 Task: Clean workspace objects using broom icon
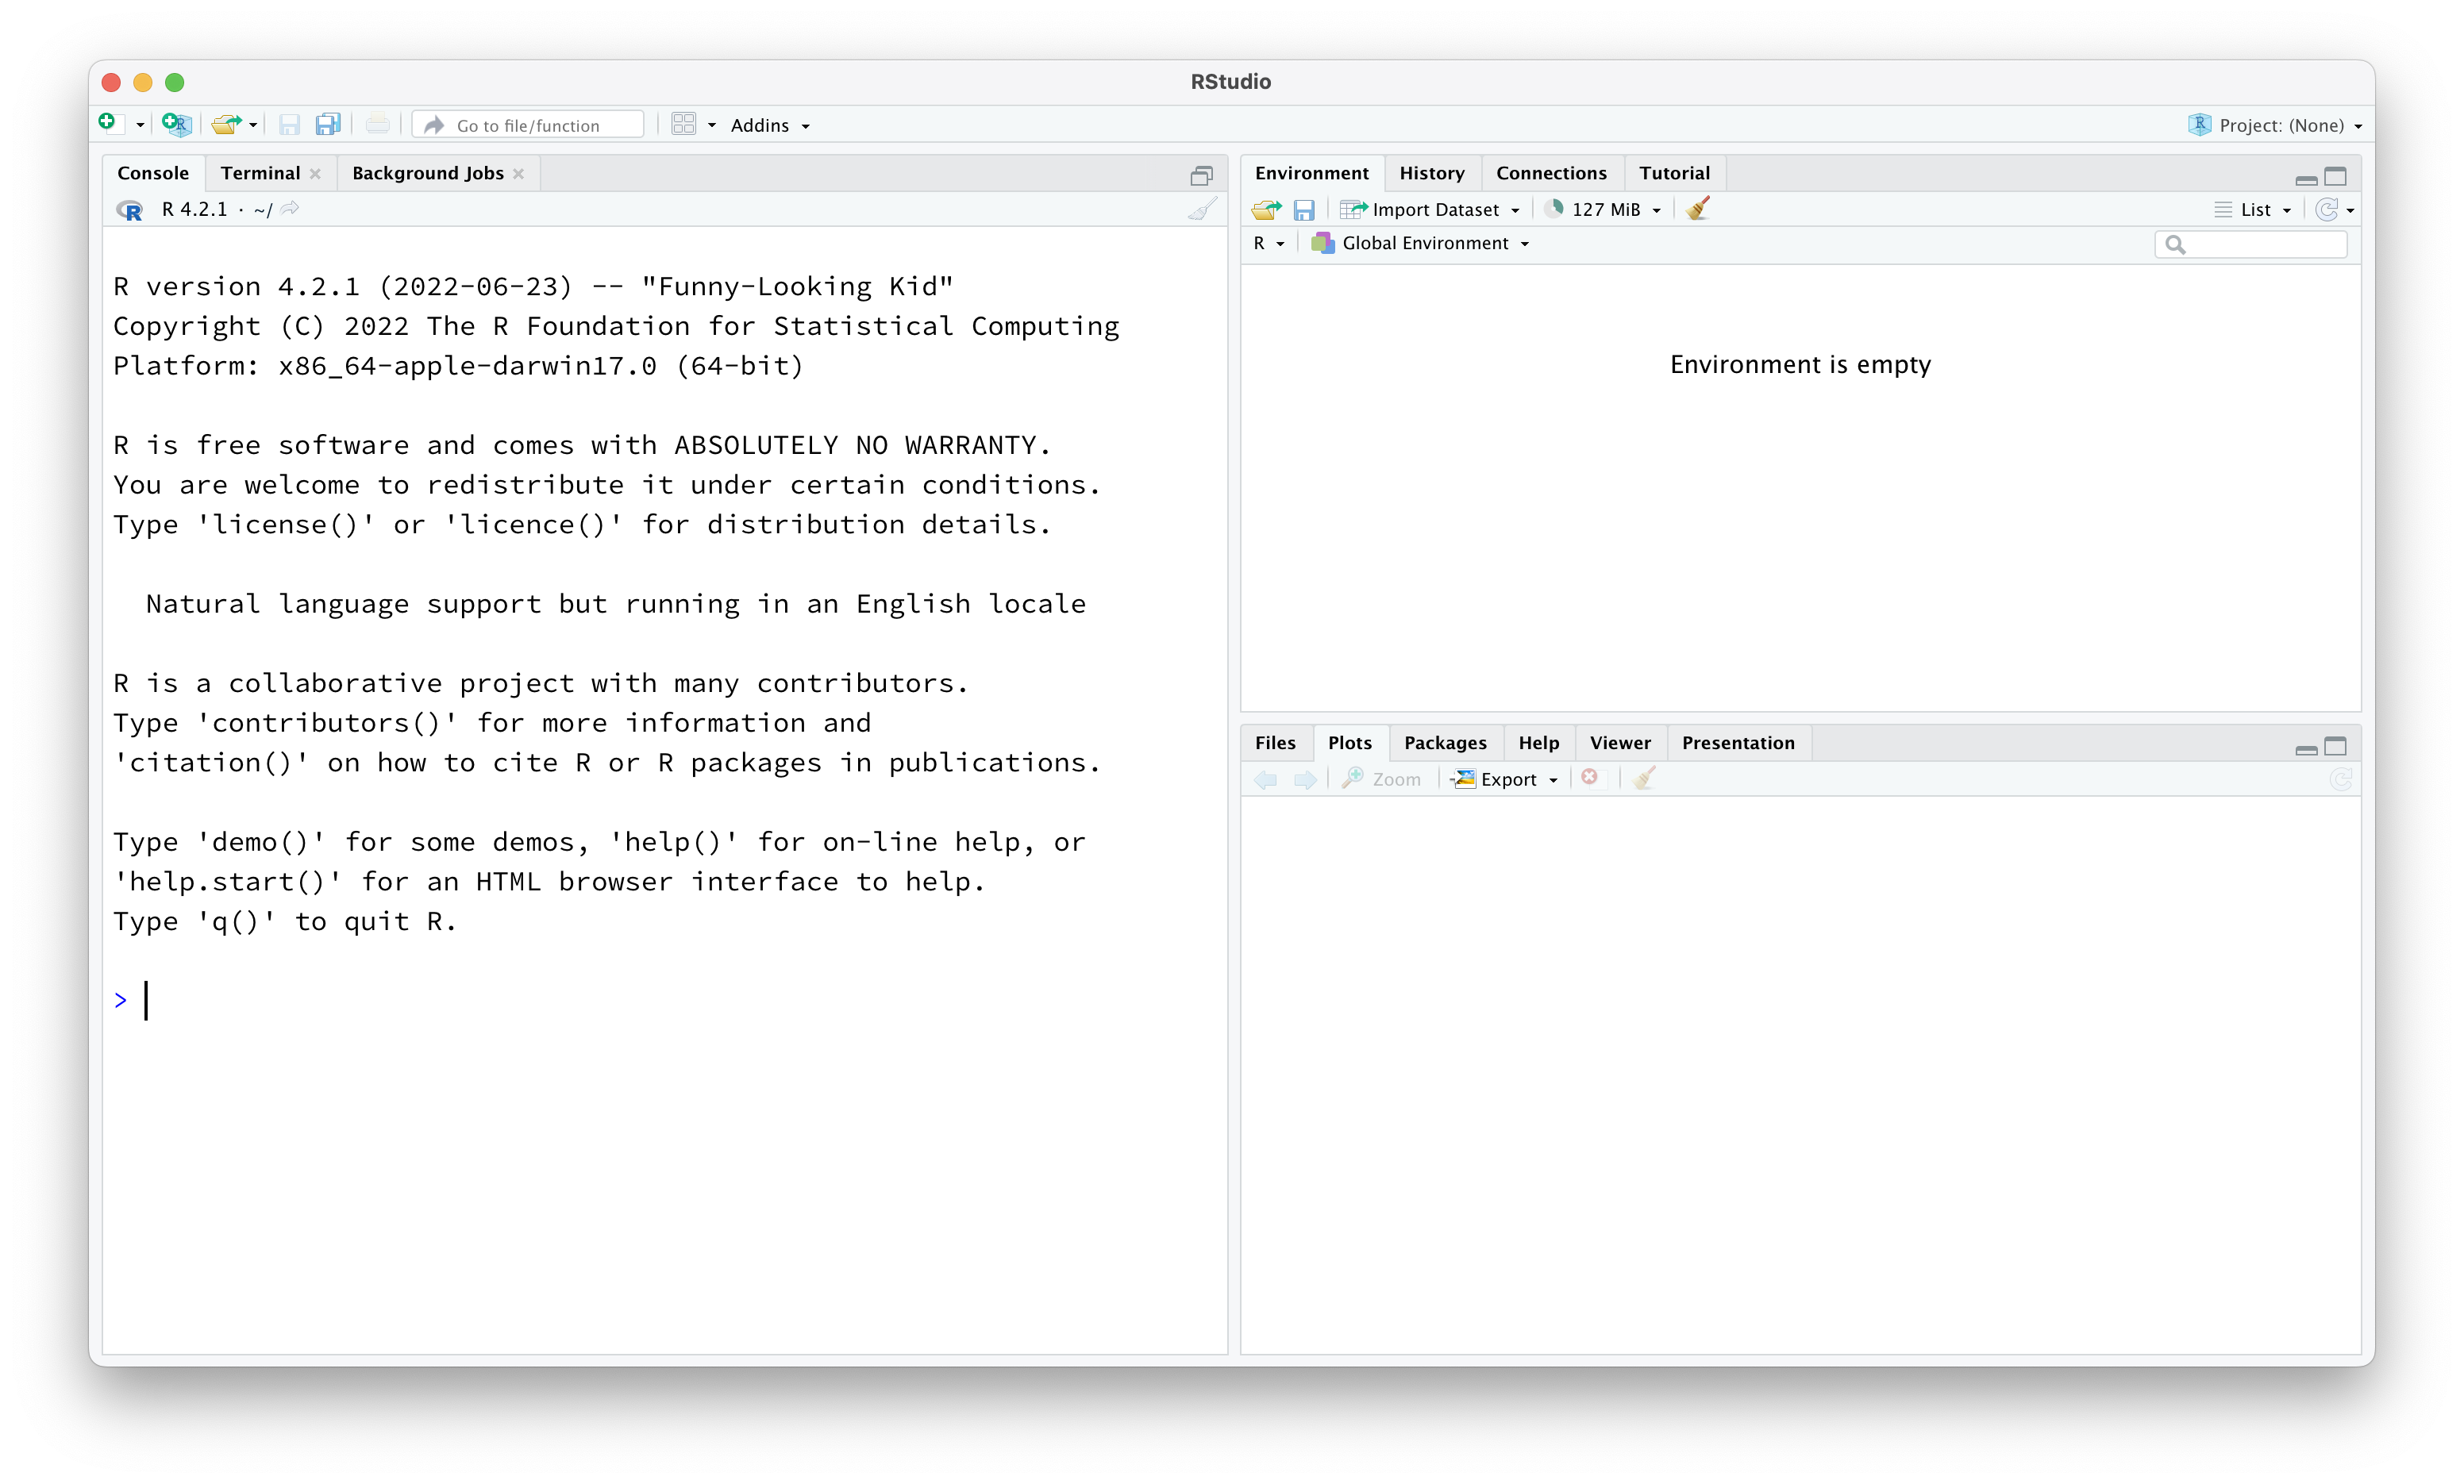1697,209
